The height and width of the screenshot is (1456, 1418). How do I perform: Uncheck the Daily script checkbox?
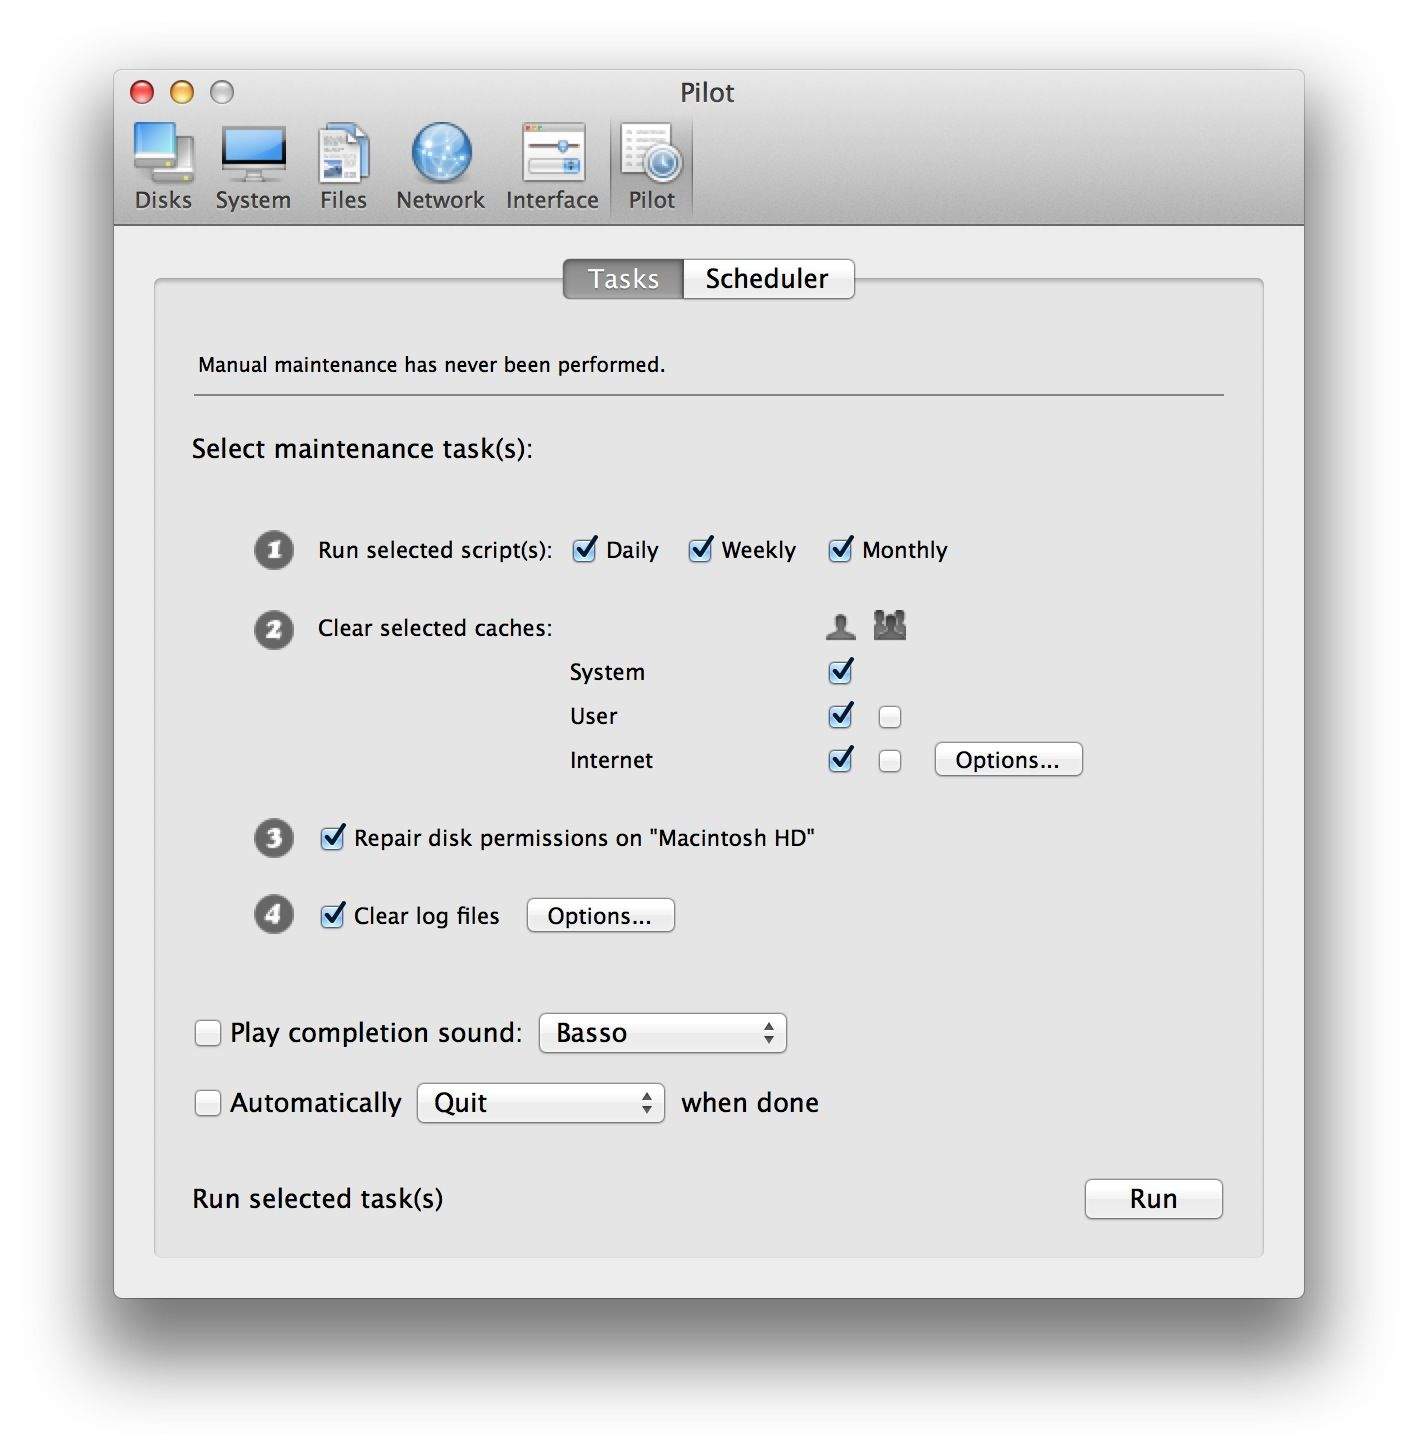tap(585, 550)
